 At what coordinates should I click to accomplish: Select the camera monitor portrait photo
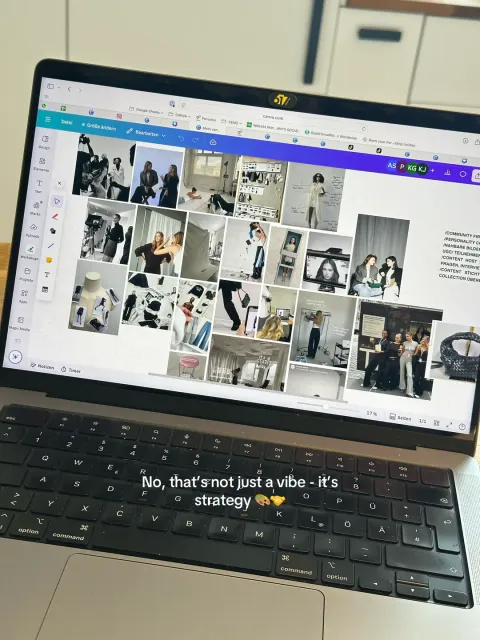coord(327,262)
